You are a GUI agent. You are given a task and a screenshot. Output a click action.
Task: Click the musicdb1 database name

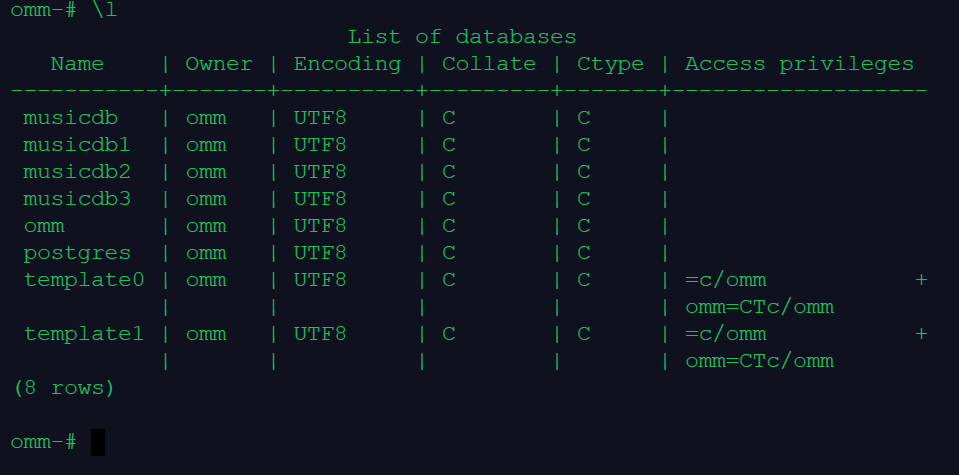click(x=77, y=145)
